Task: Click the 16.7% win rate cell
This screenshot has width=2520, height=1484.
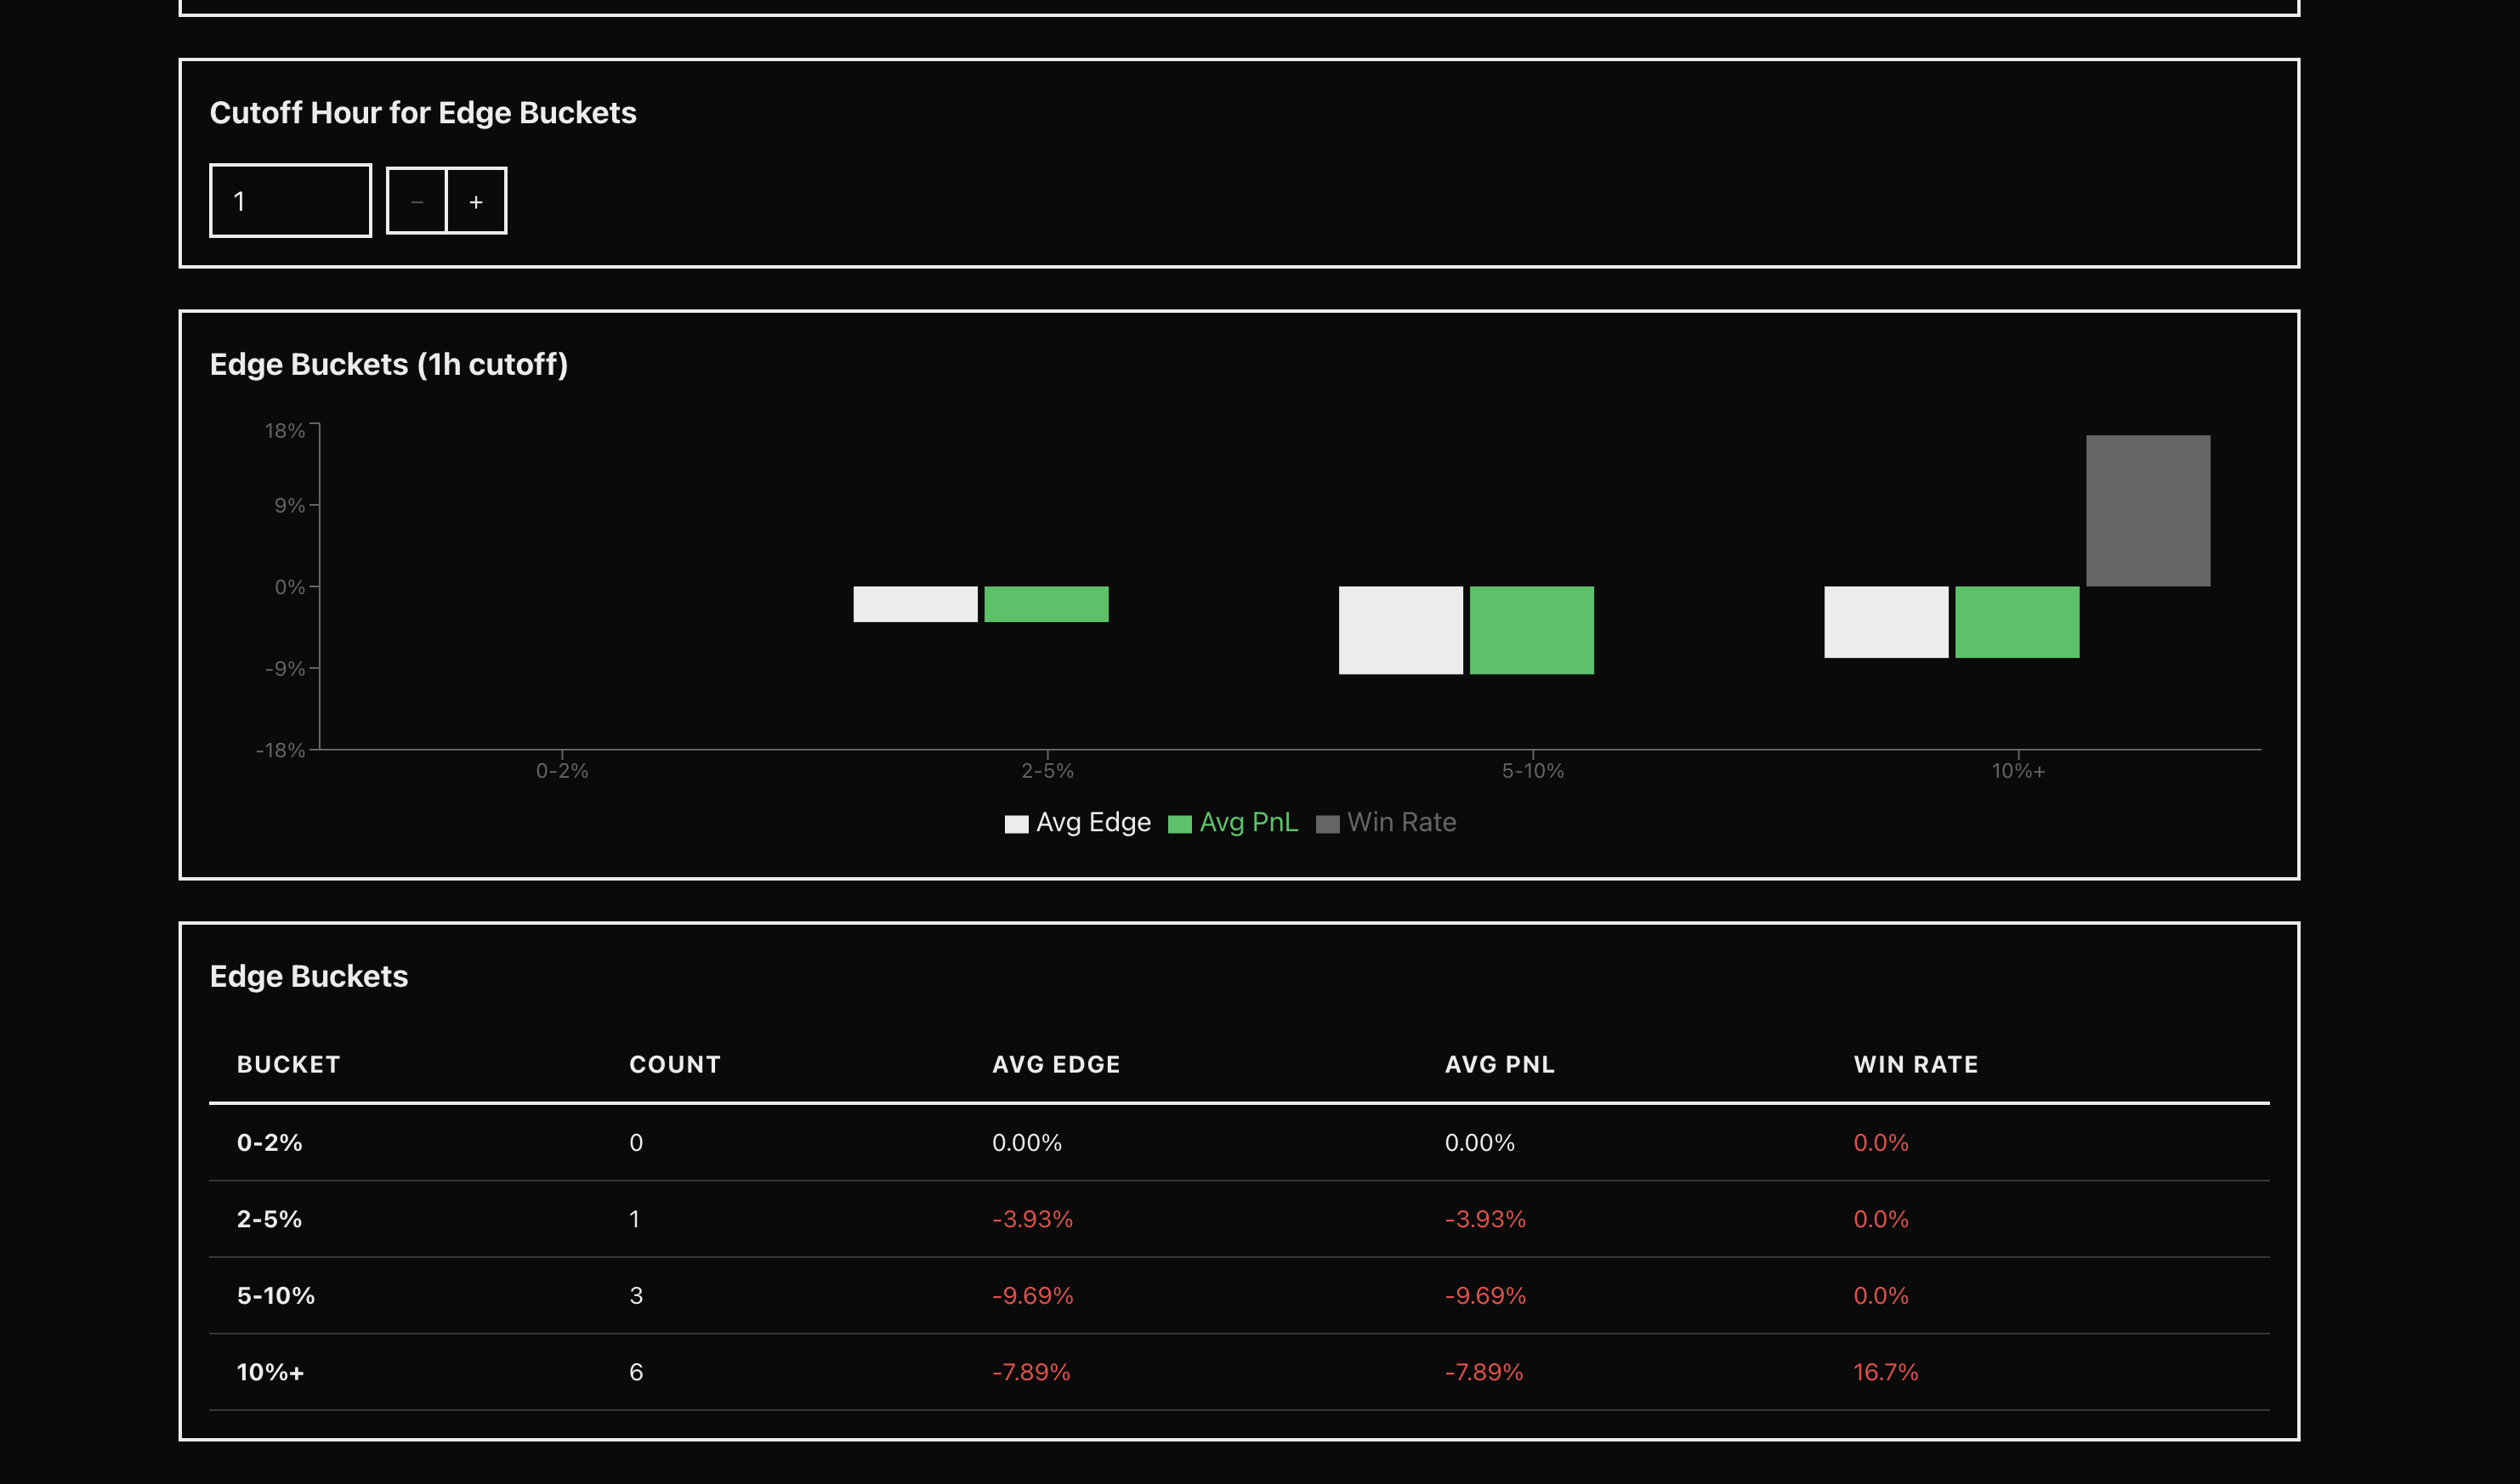Action: [x=1885, y=1372]
